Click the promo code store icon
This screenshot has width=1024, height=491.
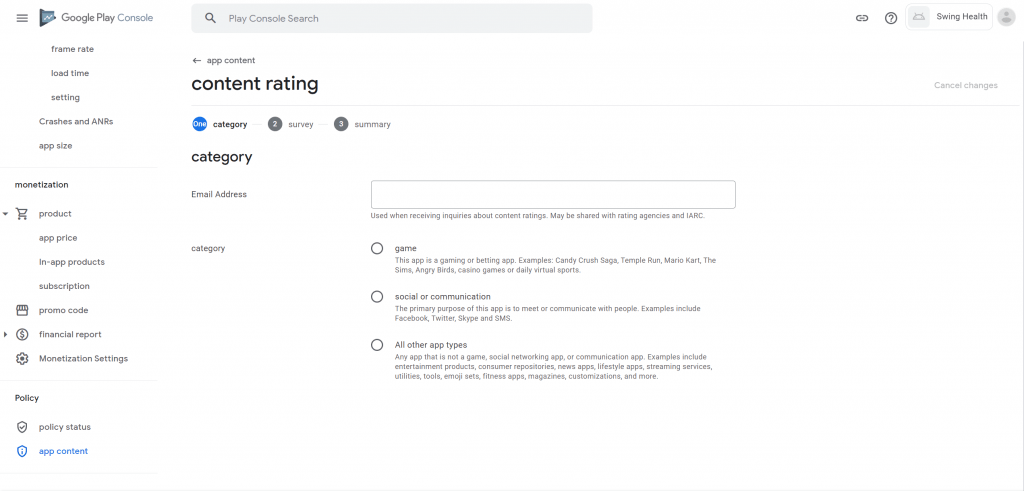point(22,310)
